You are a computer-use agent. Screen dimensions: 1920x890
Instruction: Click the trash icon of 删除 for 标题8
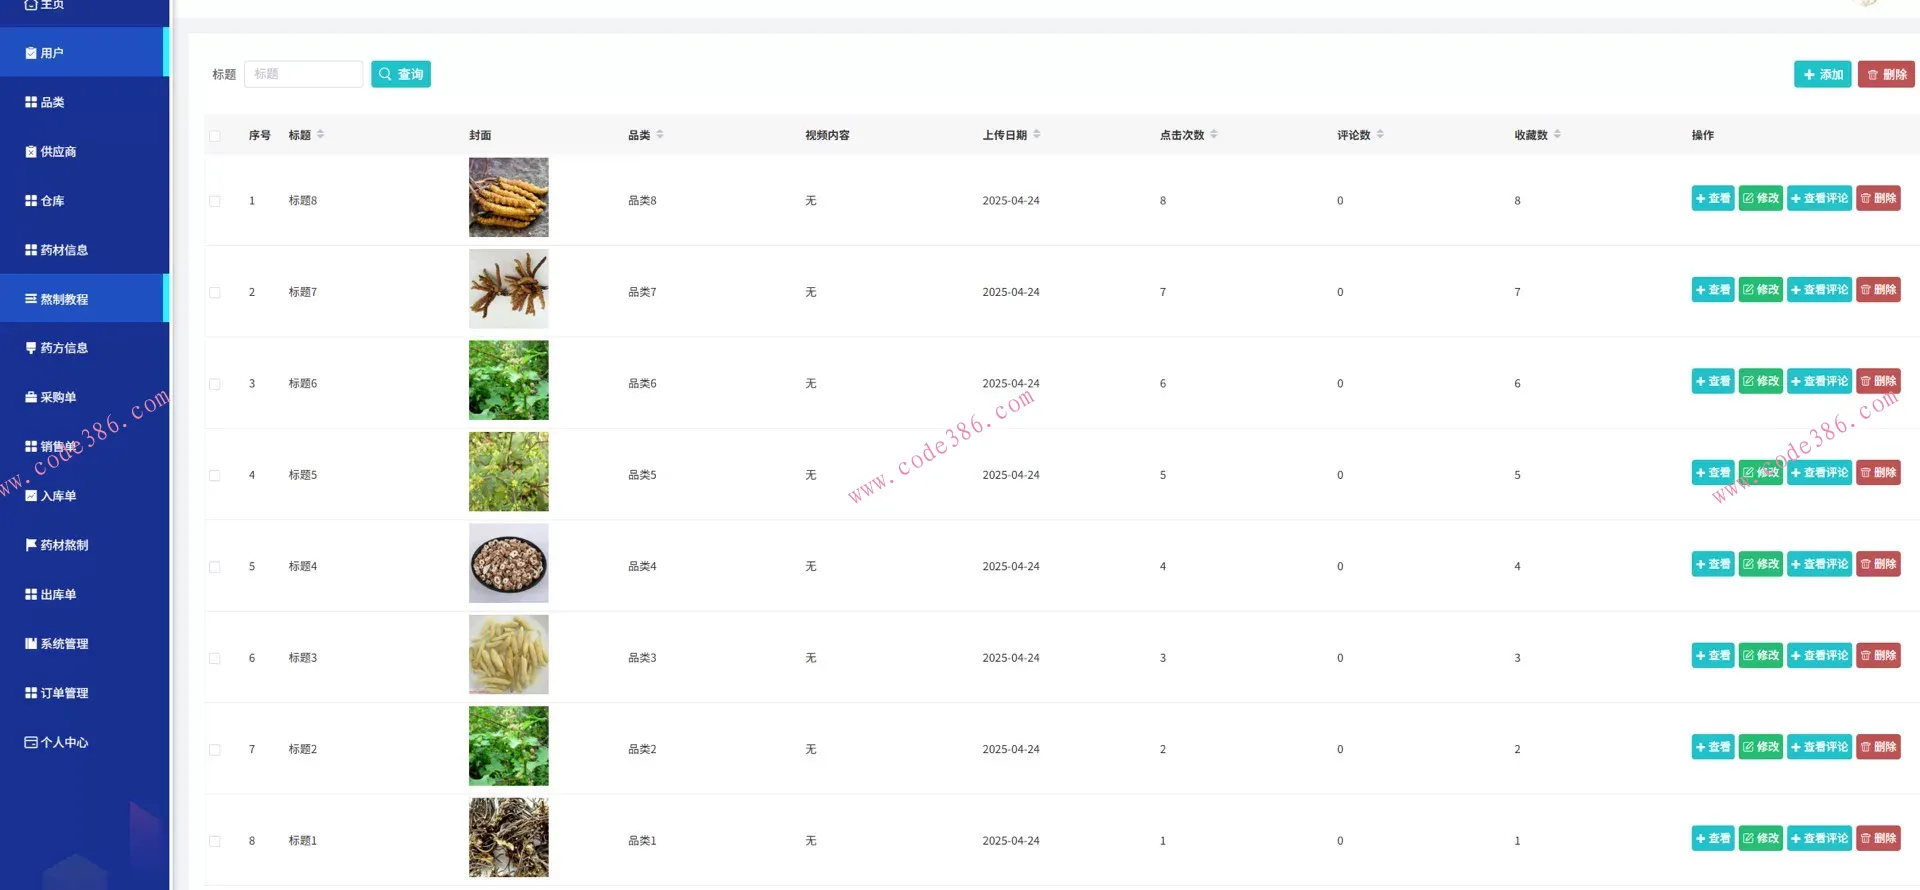(x=1866, y=198)
